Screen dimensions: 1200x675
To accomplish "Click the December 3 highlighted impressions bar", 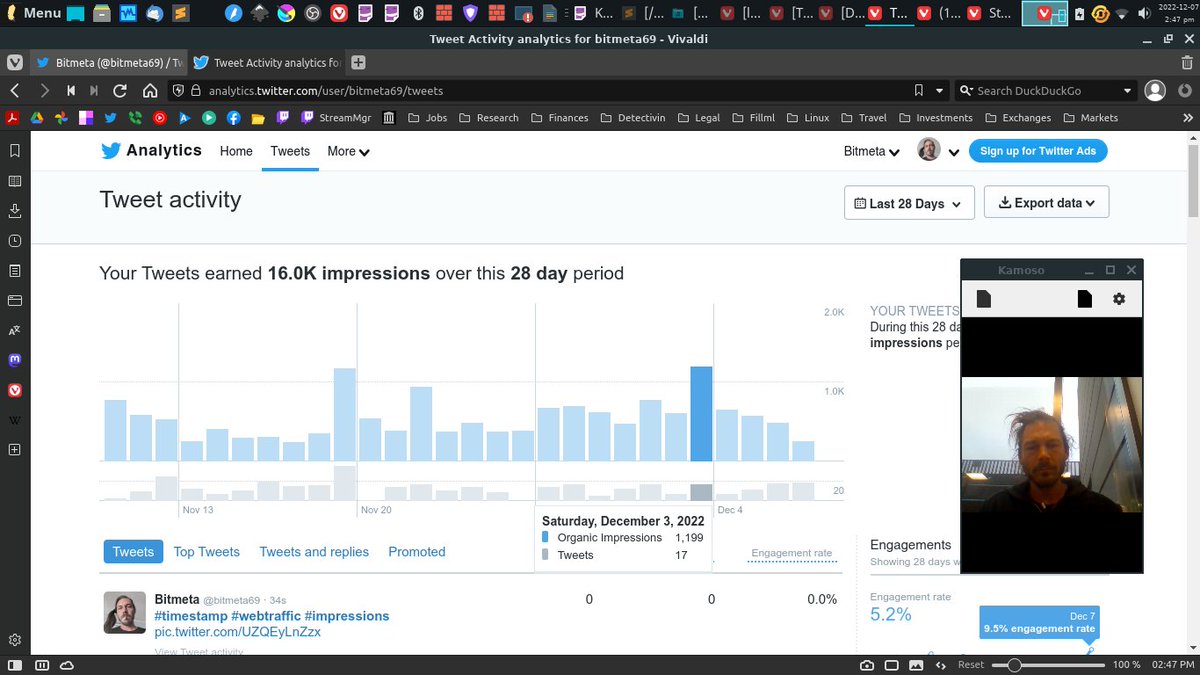I will click(701, 414).
